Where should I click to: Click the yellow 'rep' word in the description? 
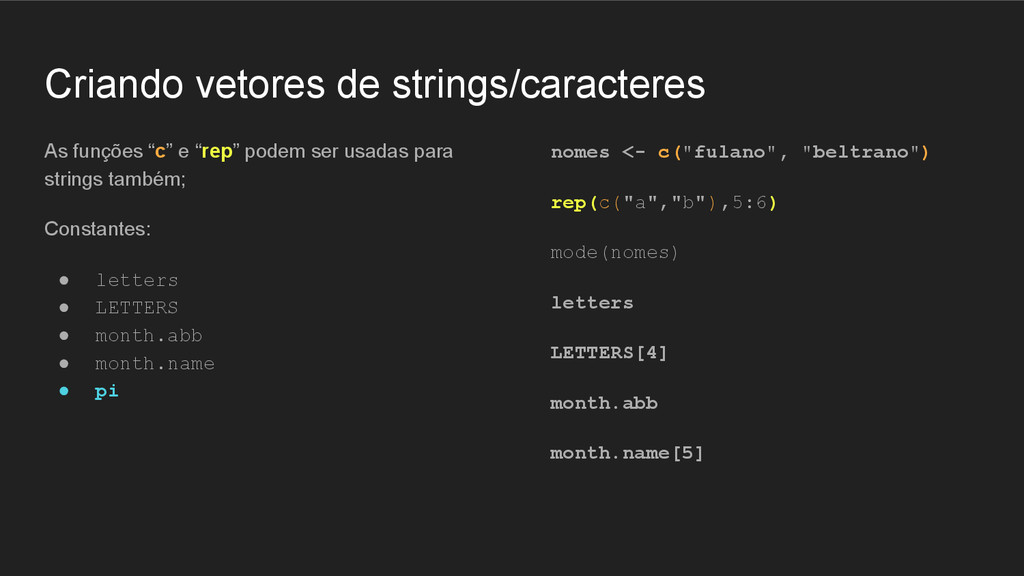(x=217, y=152)
